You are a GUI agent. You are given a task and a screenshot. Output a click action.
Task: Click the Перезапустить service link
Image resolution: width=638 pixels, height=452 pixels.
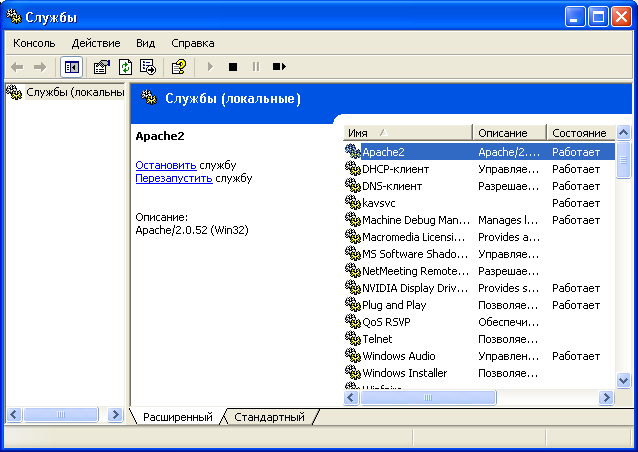point(174,178)
